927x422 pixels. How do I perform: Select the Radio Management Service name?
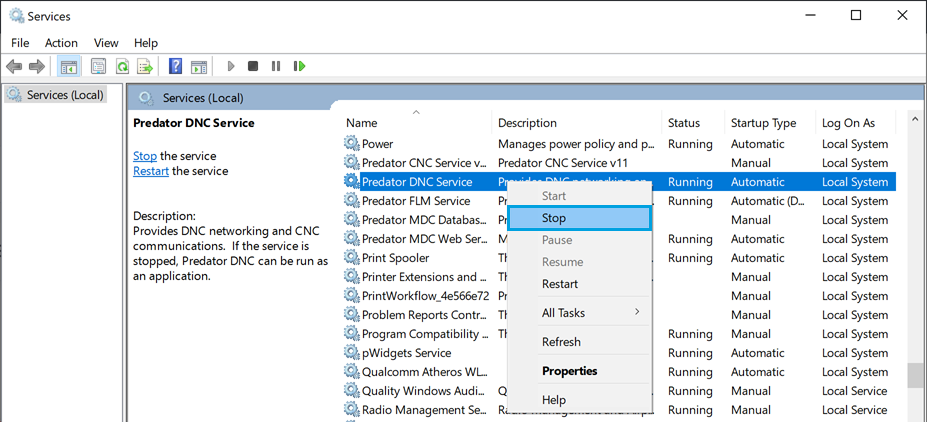[423, 410]
